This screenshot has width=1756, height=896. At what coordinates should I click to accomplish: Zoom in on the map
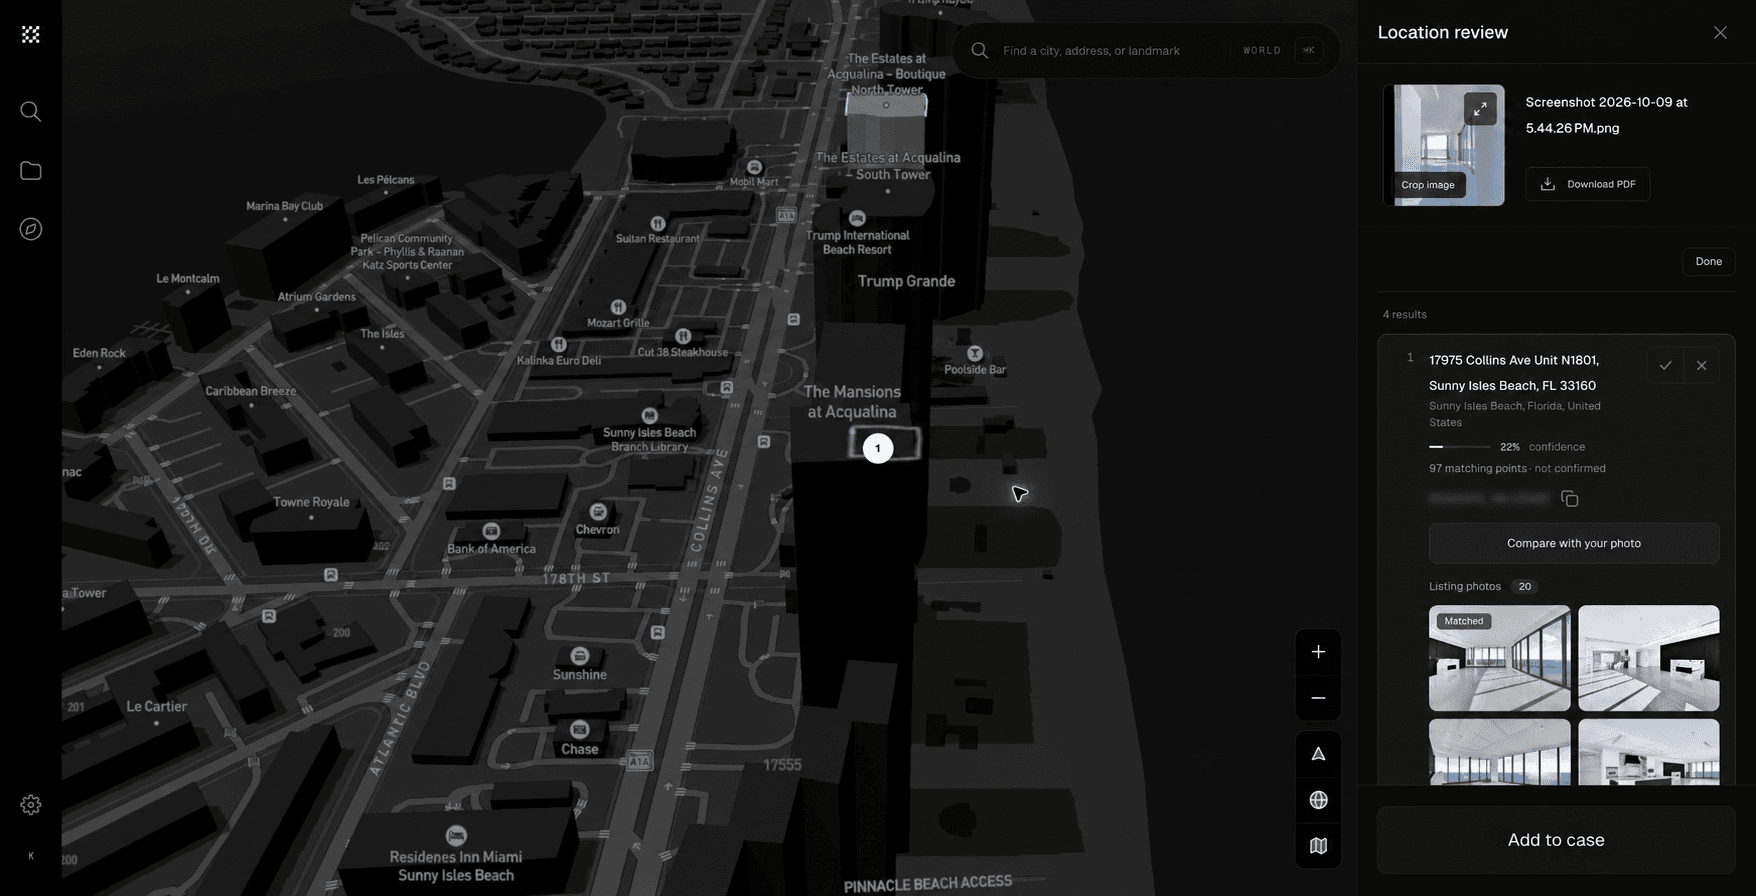(1318, 652)
